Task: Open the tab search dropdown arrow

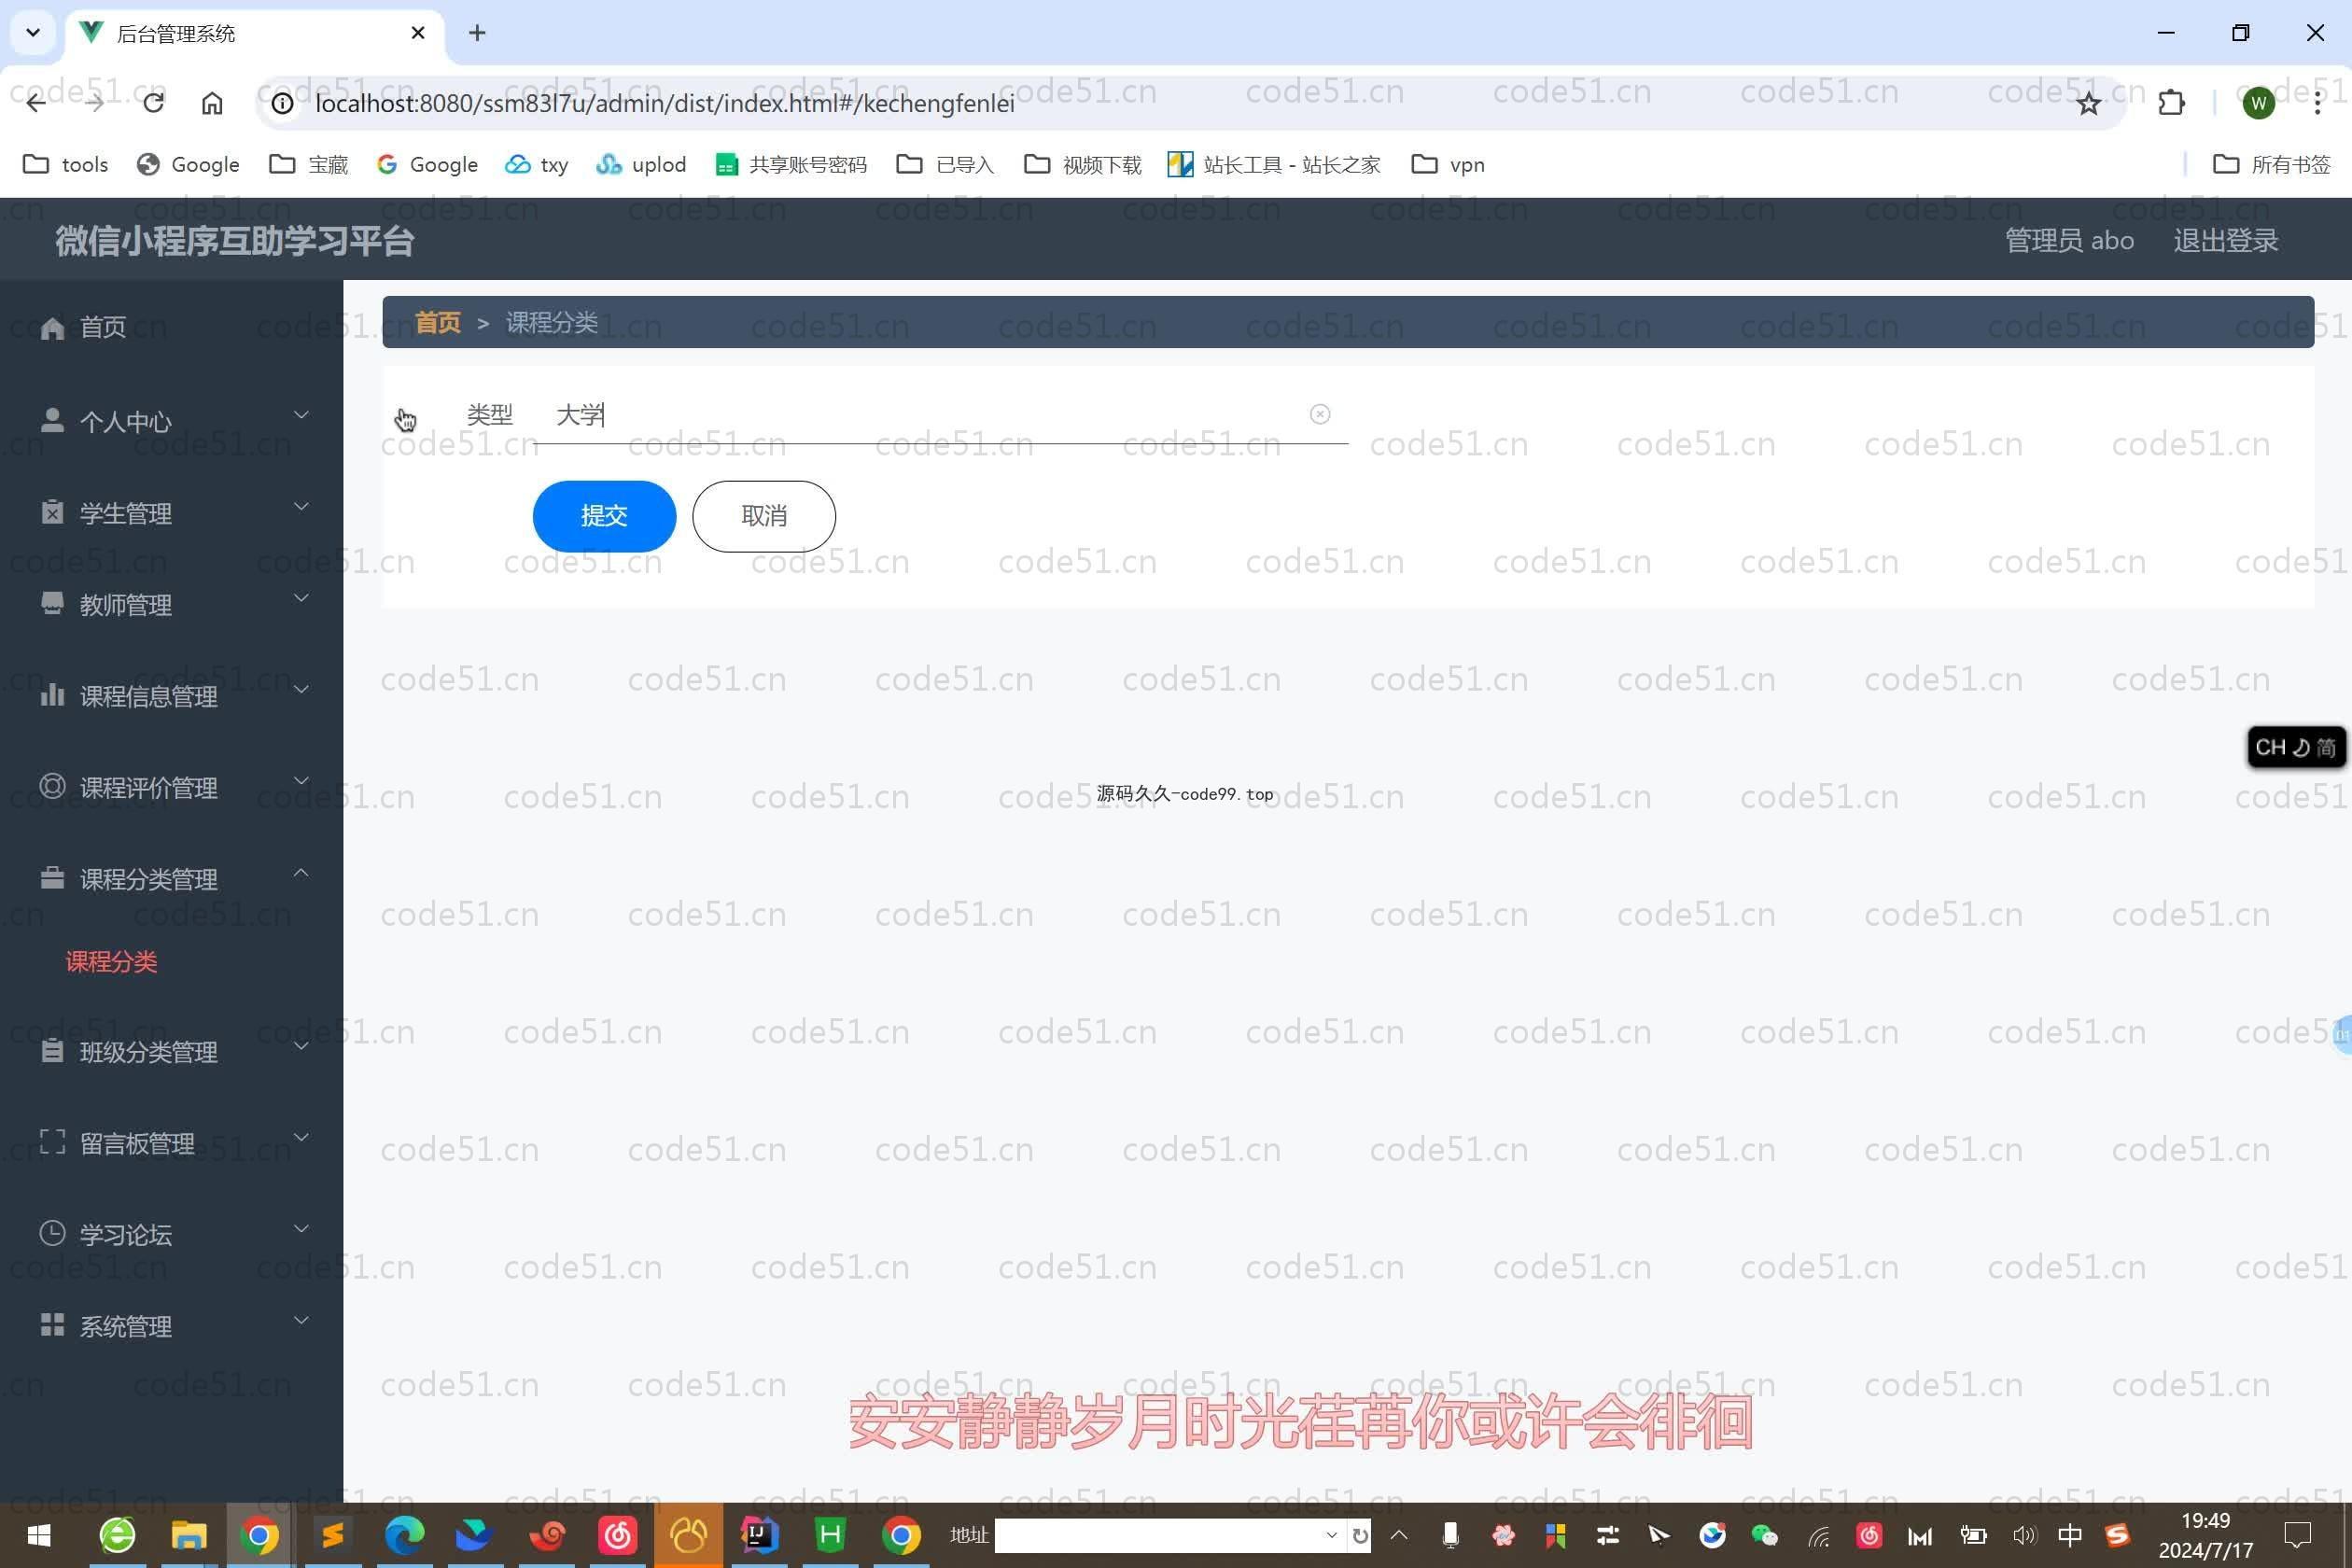Action: (33, 33)
